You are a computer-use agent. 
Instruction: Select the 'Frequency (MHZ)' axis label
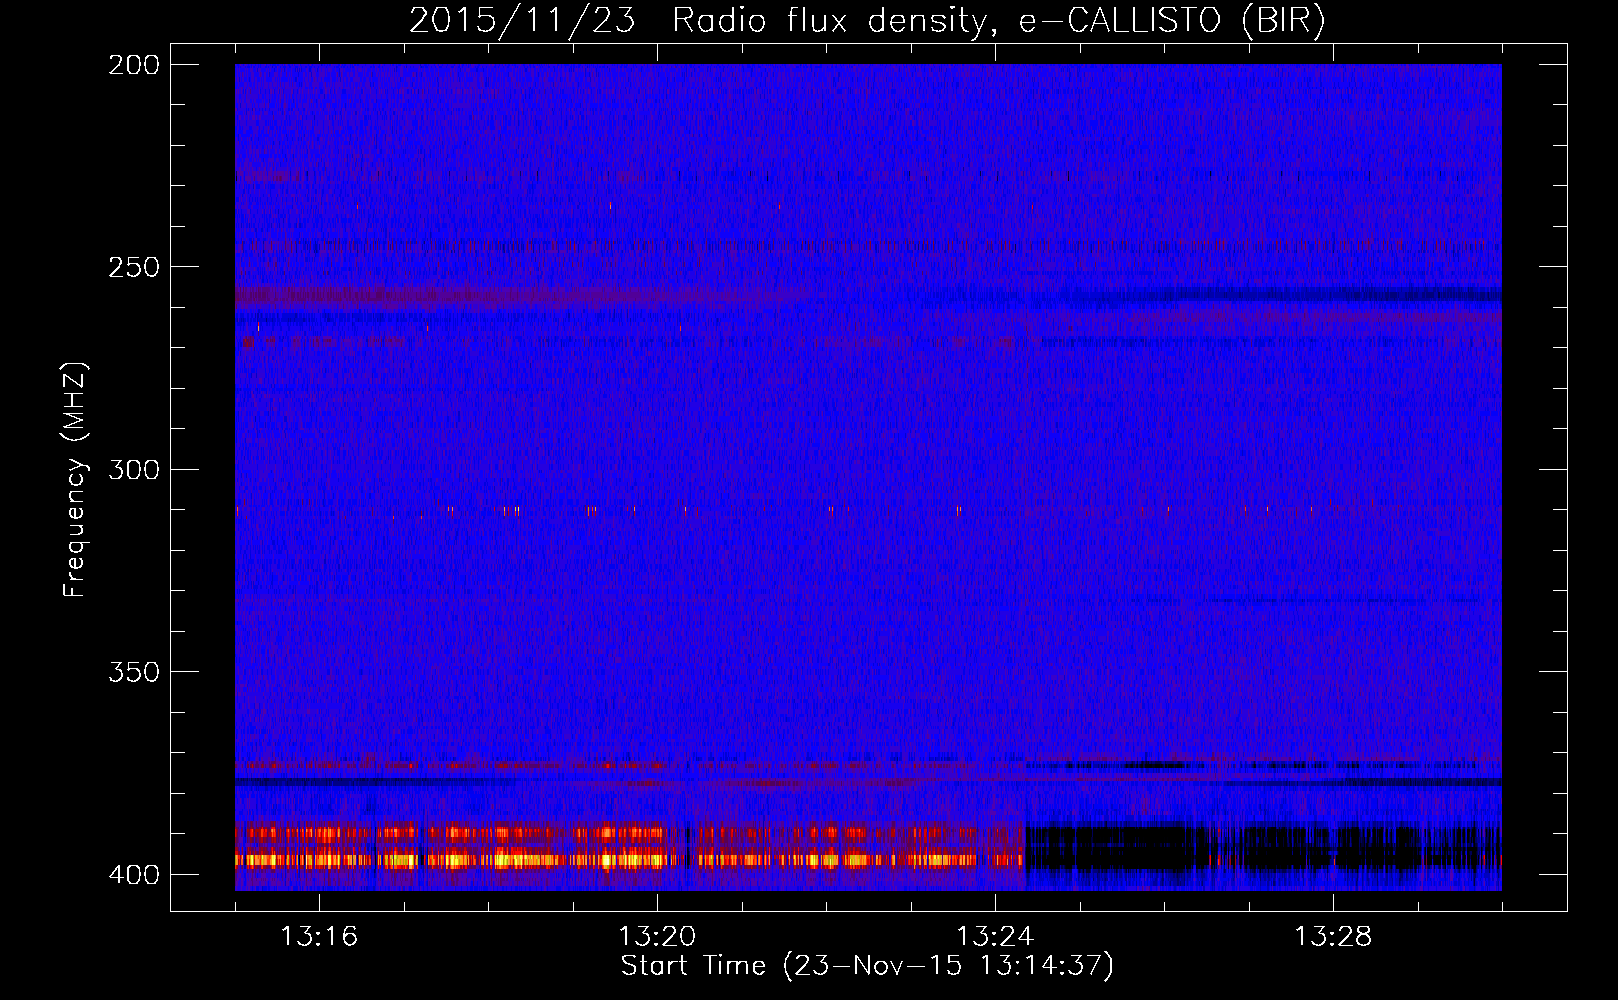point(75,480)
